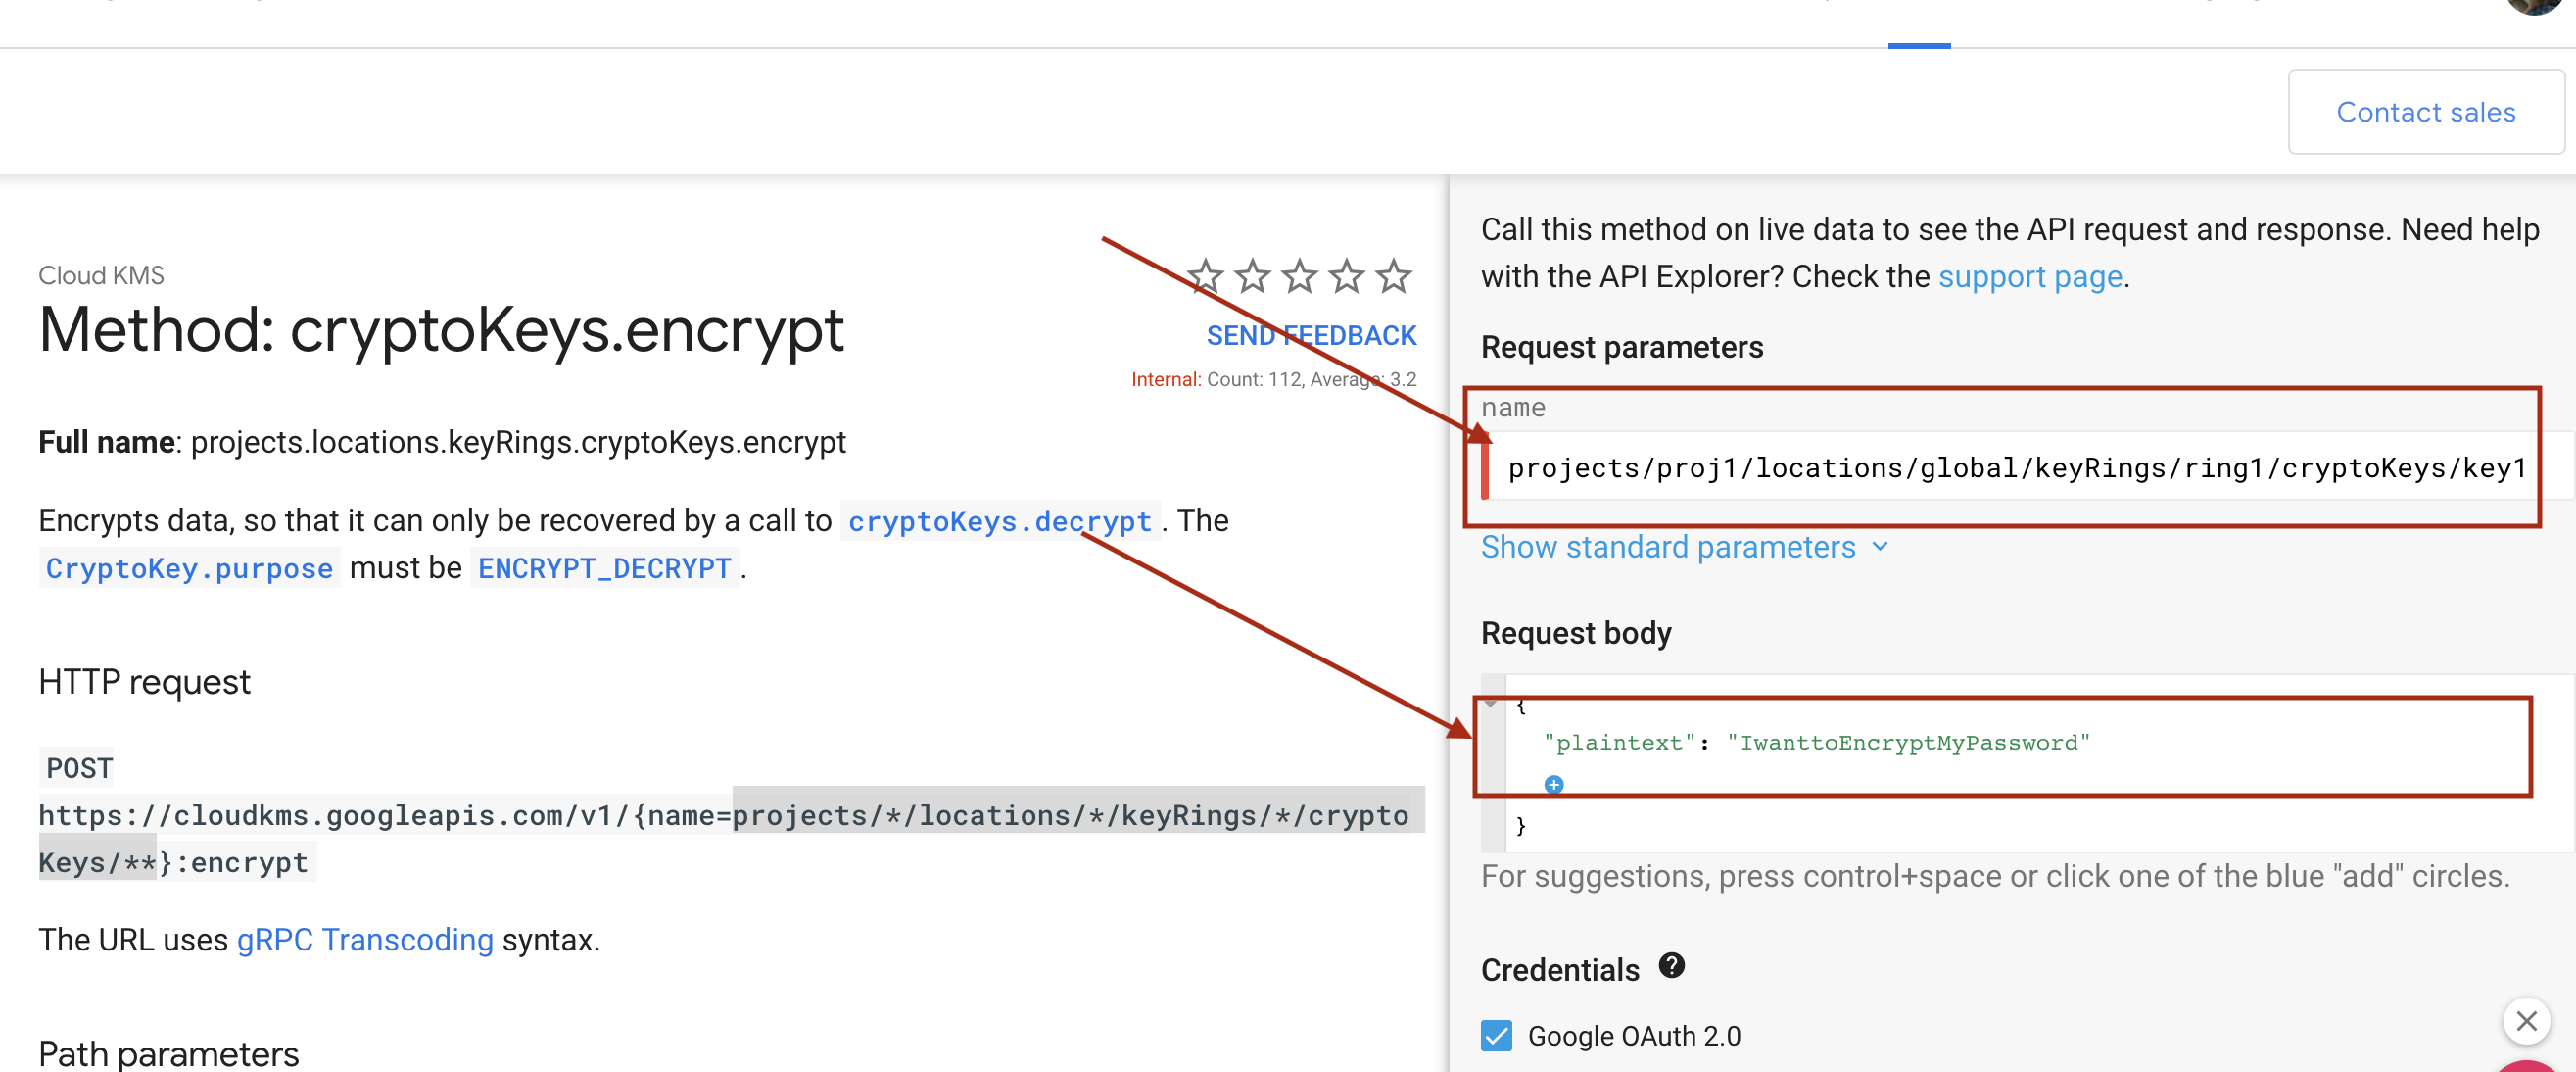Open the Credentials help question mark
The width and height of the screenshot is (2576, 1072).
tap(1671, 966)
